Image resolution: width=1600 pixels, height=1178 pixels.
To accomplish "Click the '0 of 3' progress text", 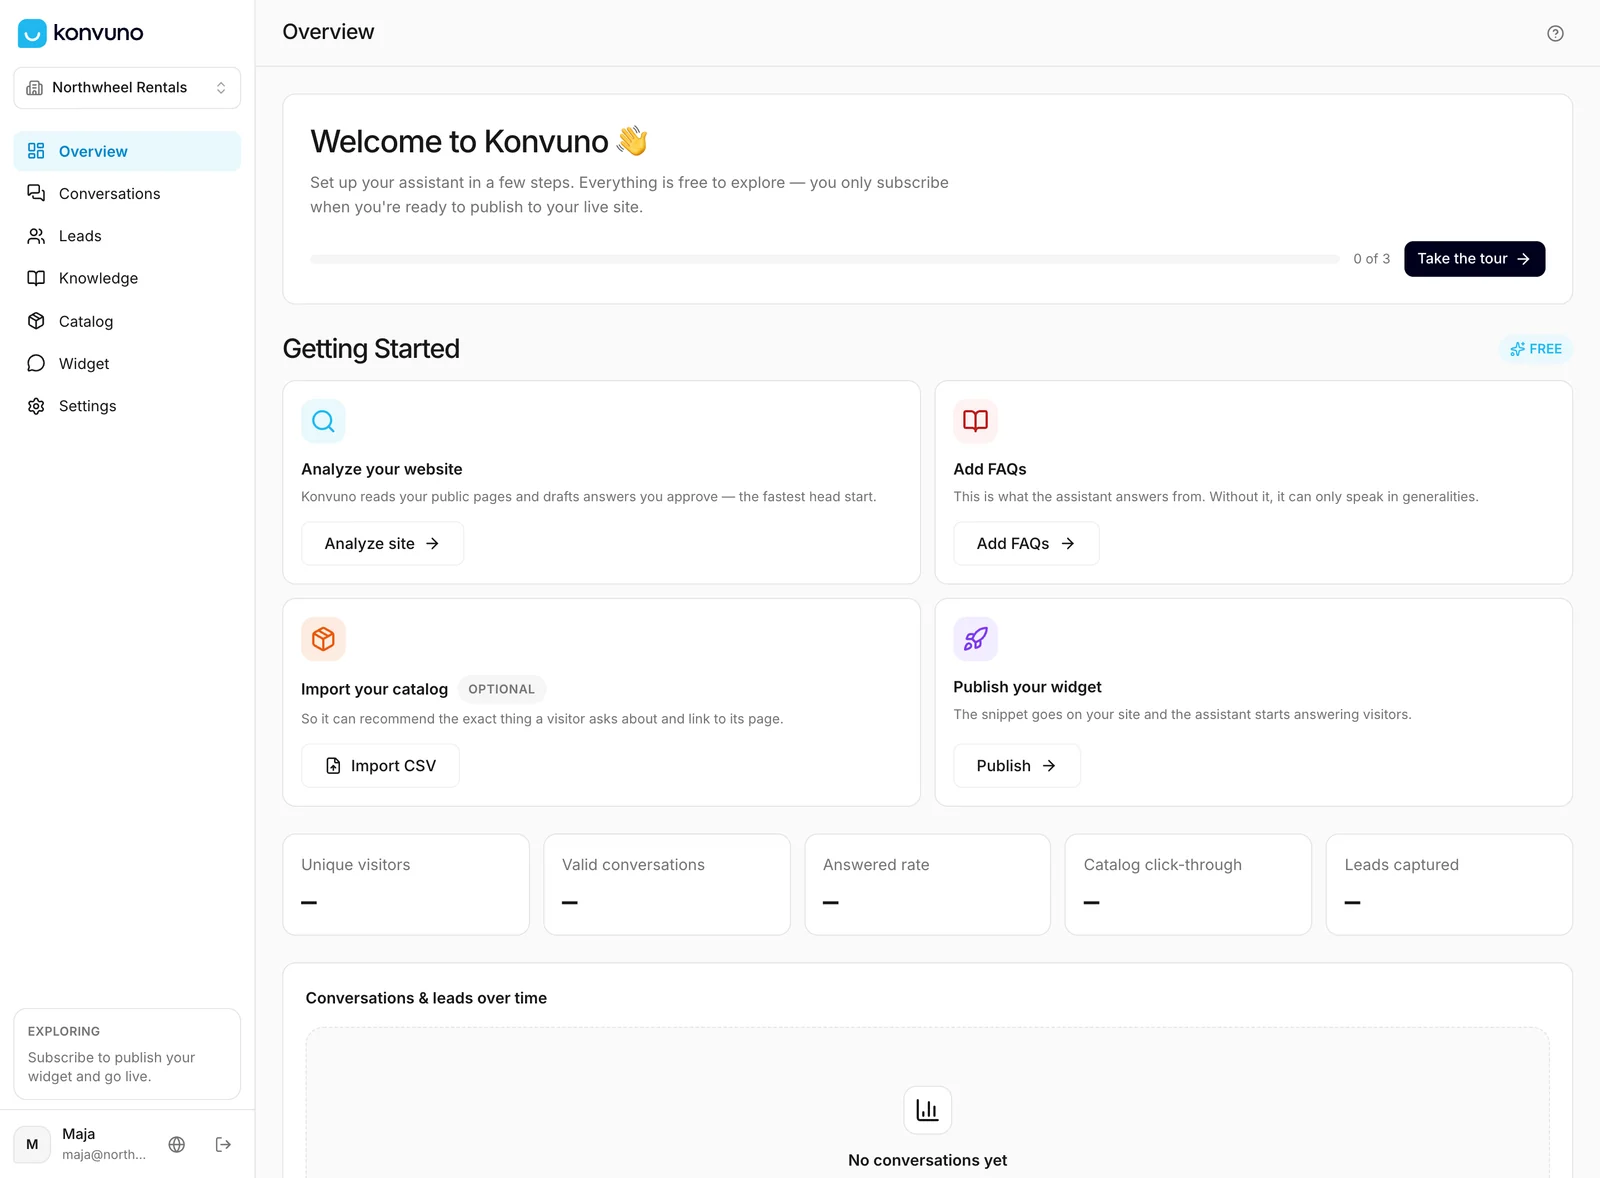I will [1372, 259].
